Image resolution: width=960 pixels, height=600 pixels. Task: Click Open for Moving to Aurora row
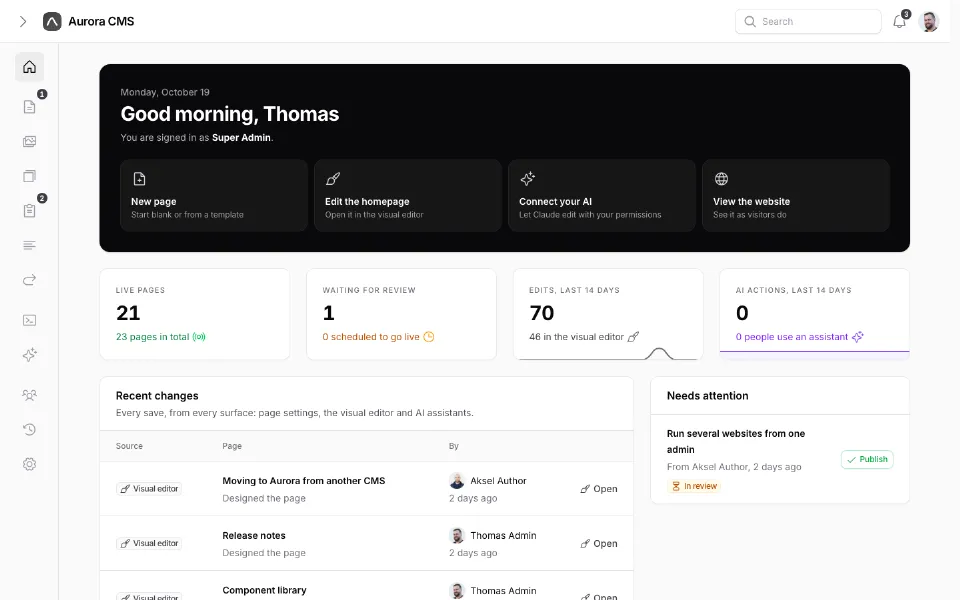599,489
